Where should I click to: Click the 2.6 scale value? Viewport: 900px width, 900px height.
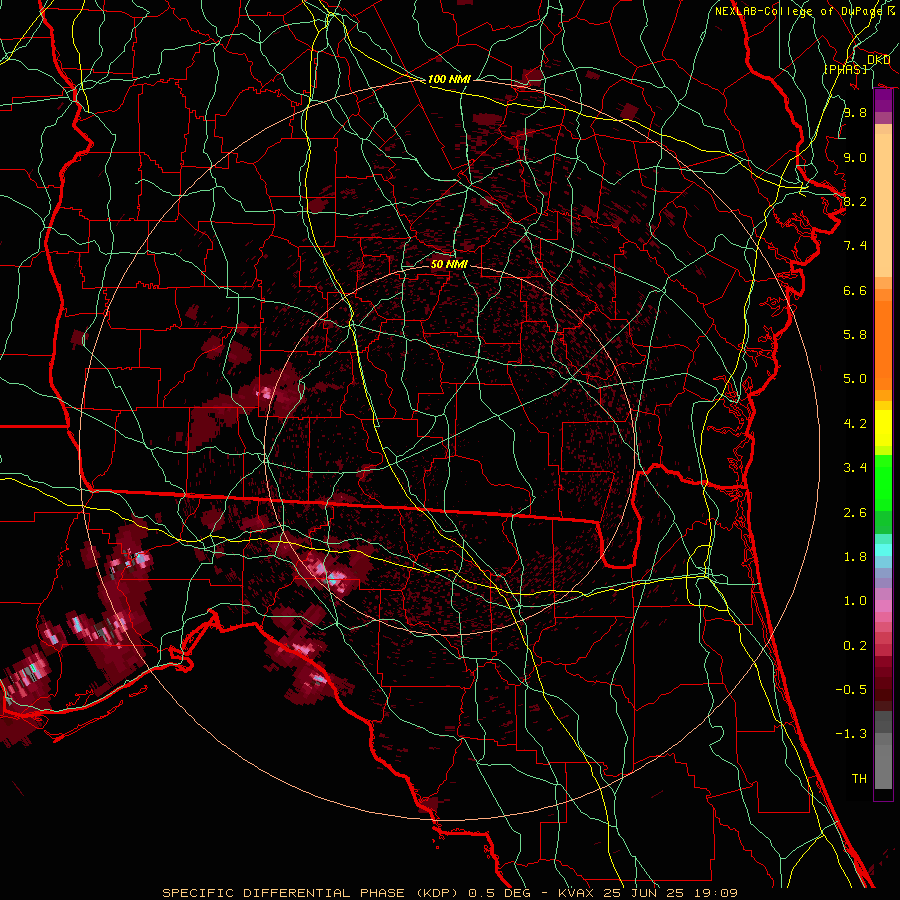click(x=855, y=513)
